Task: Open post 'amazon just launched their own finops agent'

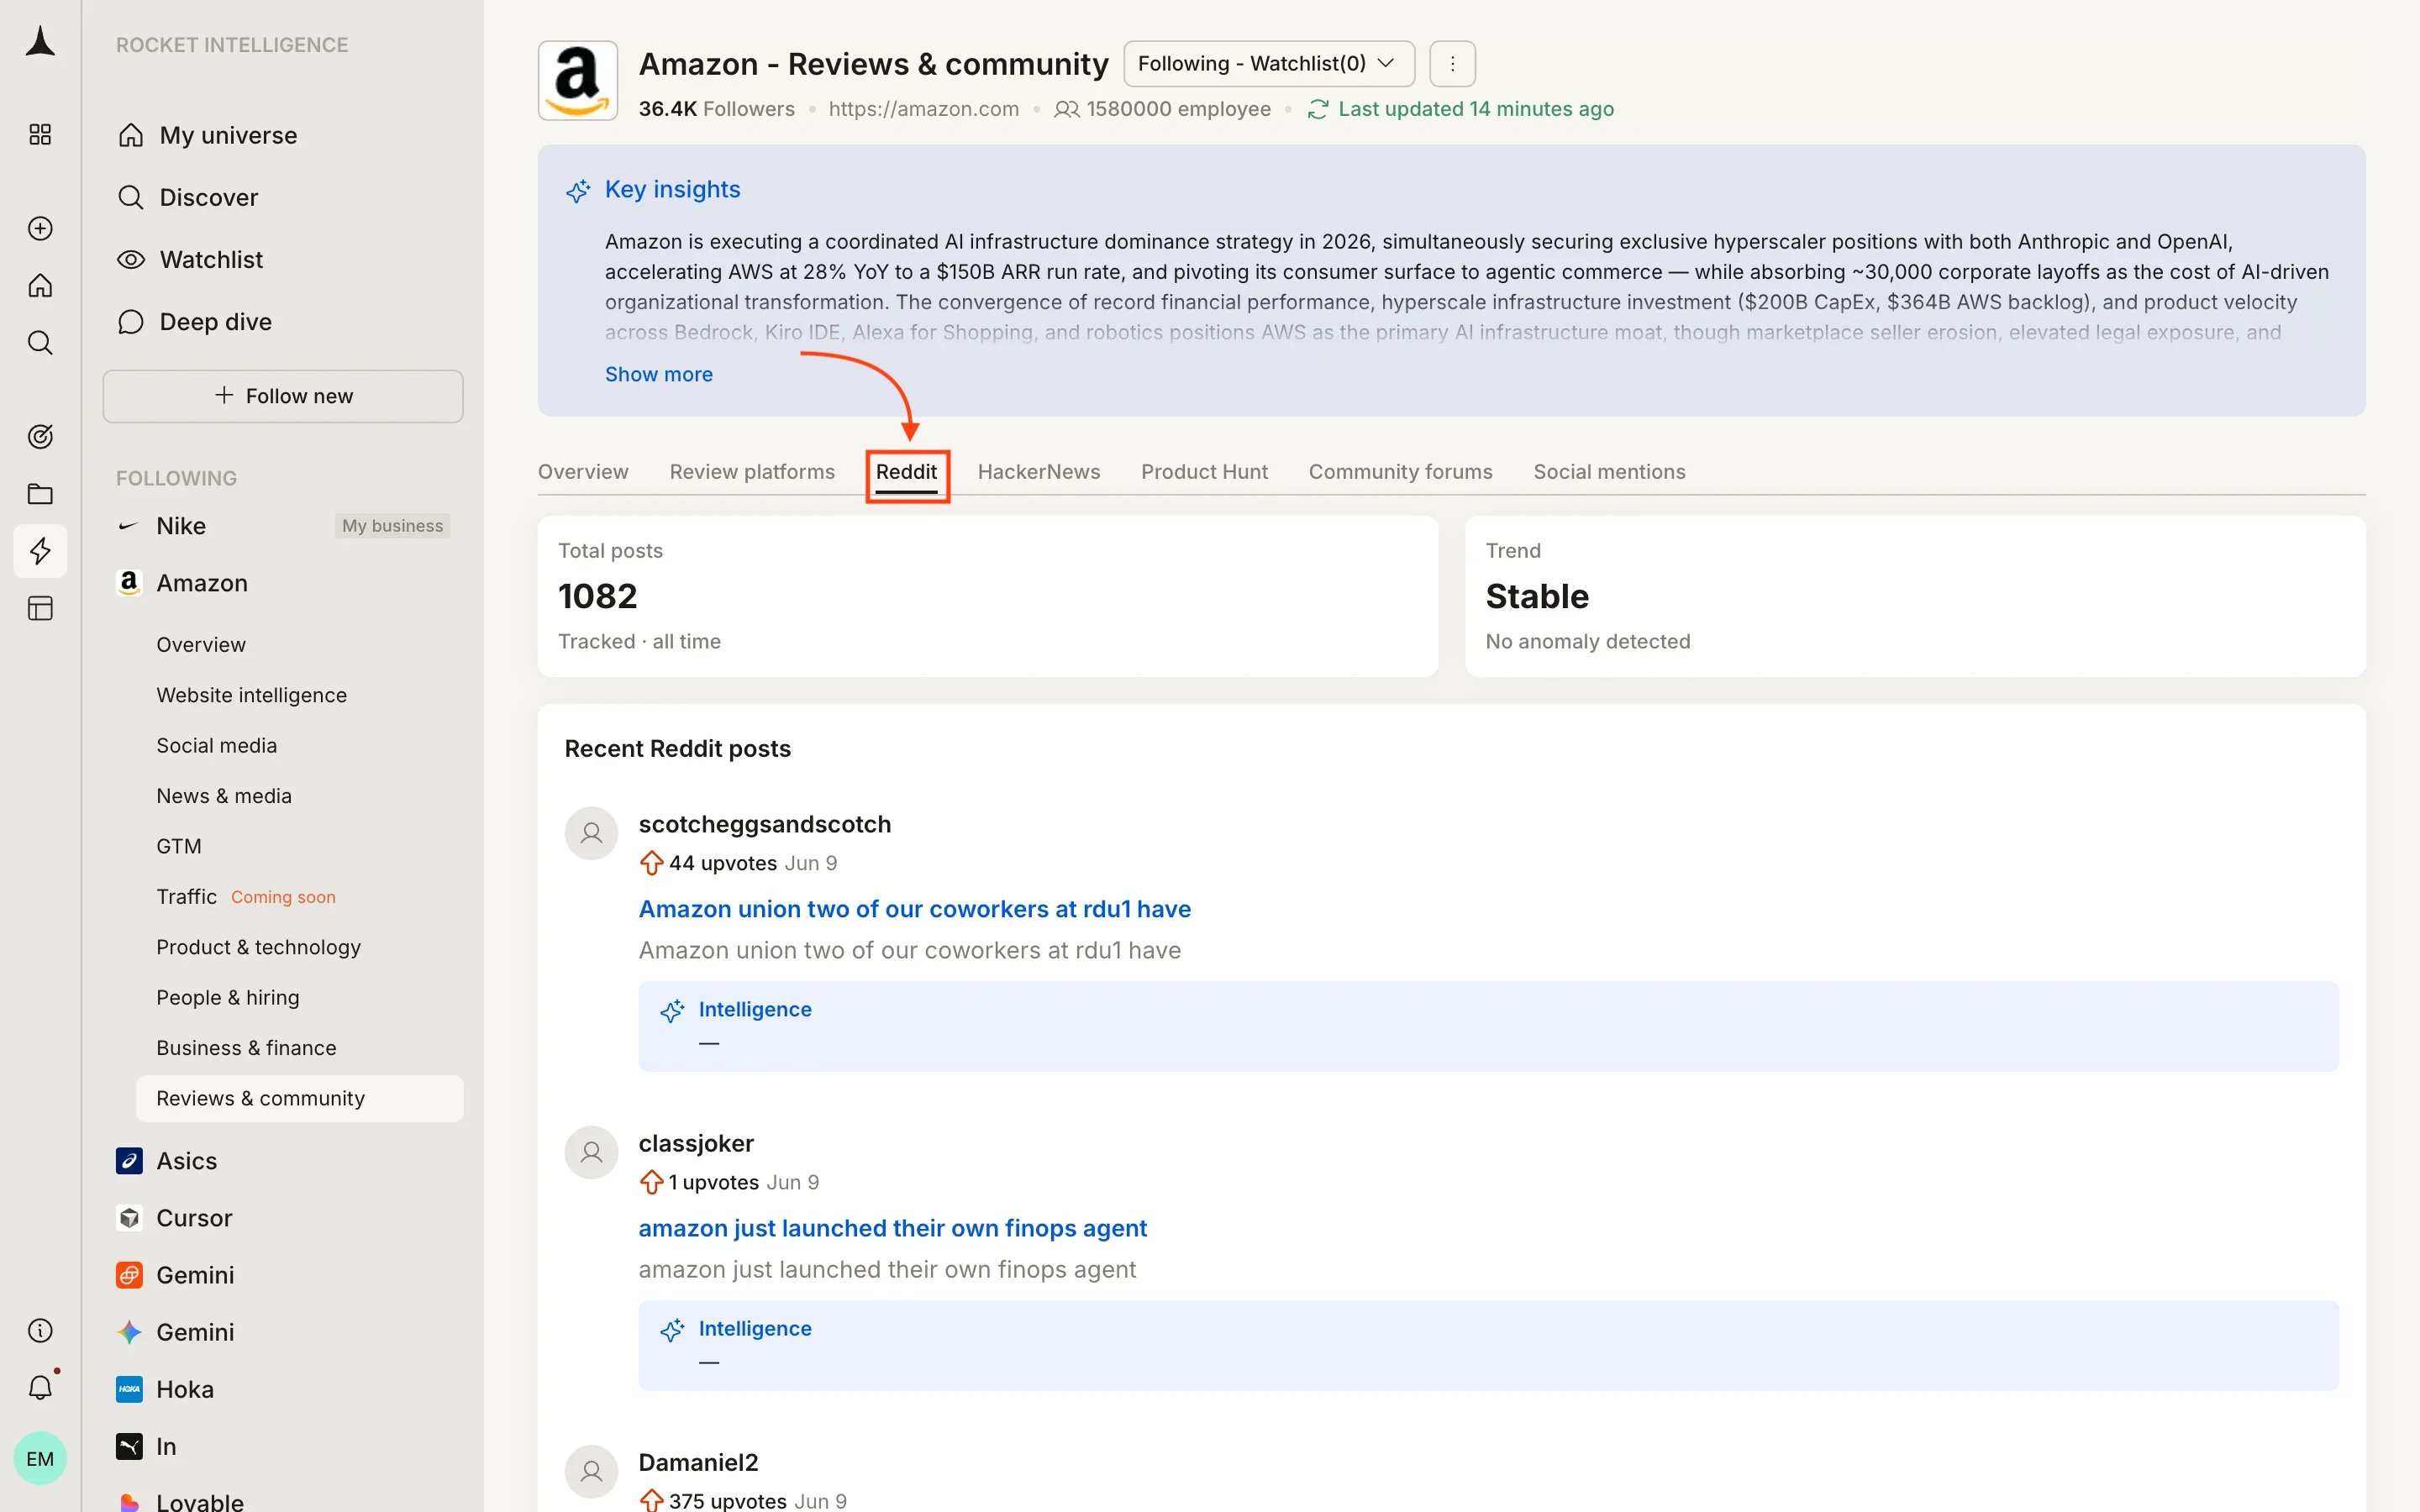Action: [893, 1228]
